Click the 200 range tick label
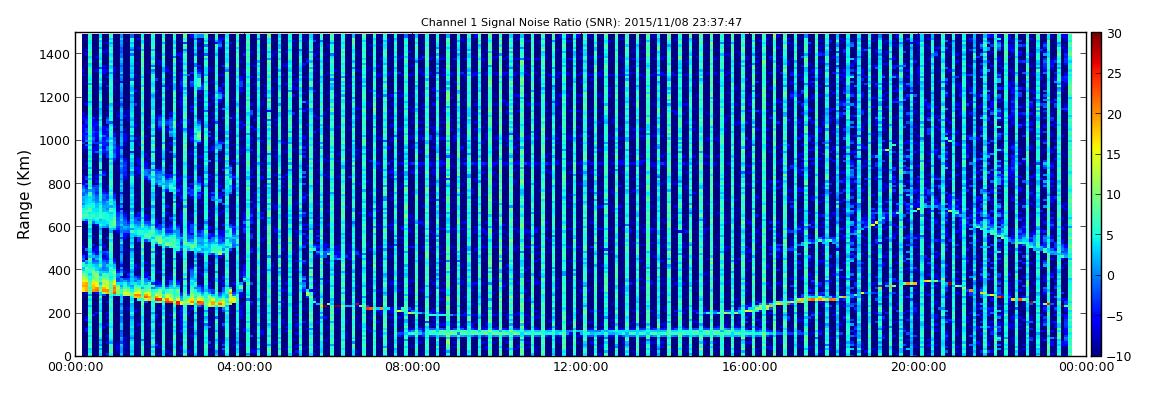The height and width of the screenshot is (407, 1150). coord(59,314)
